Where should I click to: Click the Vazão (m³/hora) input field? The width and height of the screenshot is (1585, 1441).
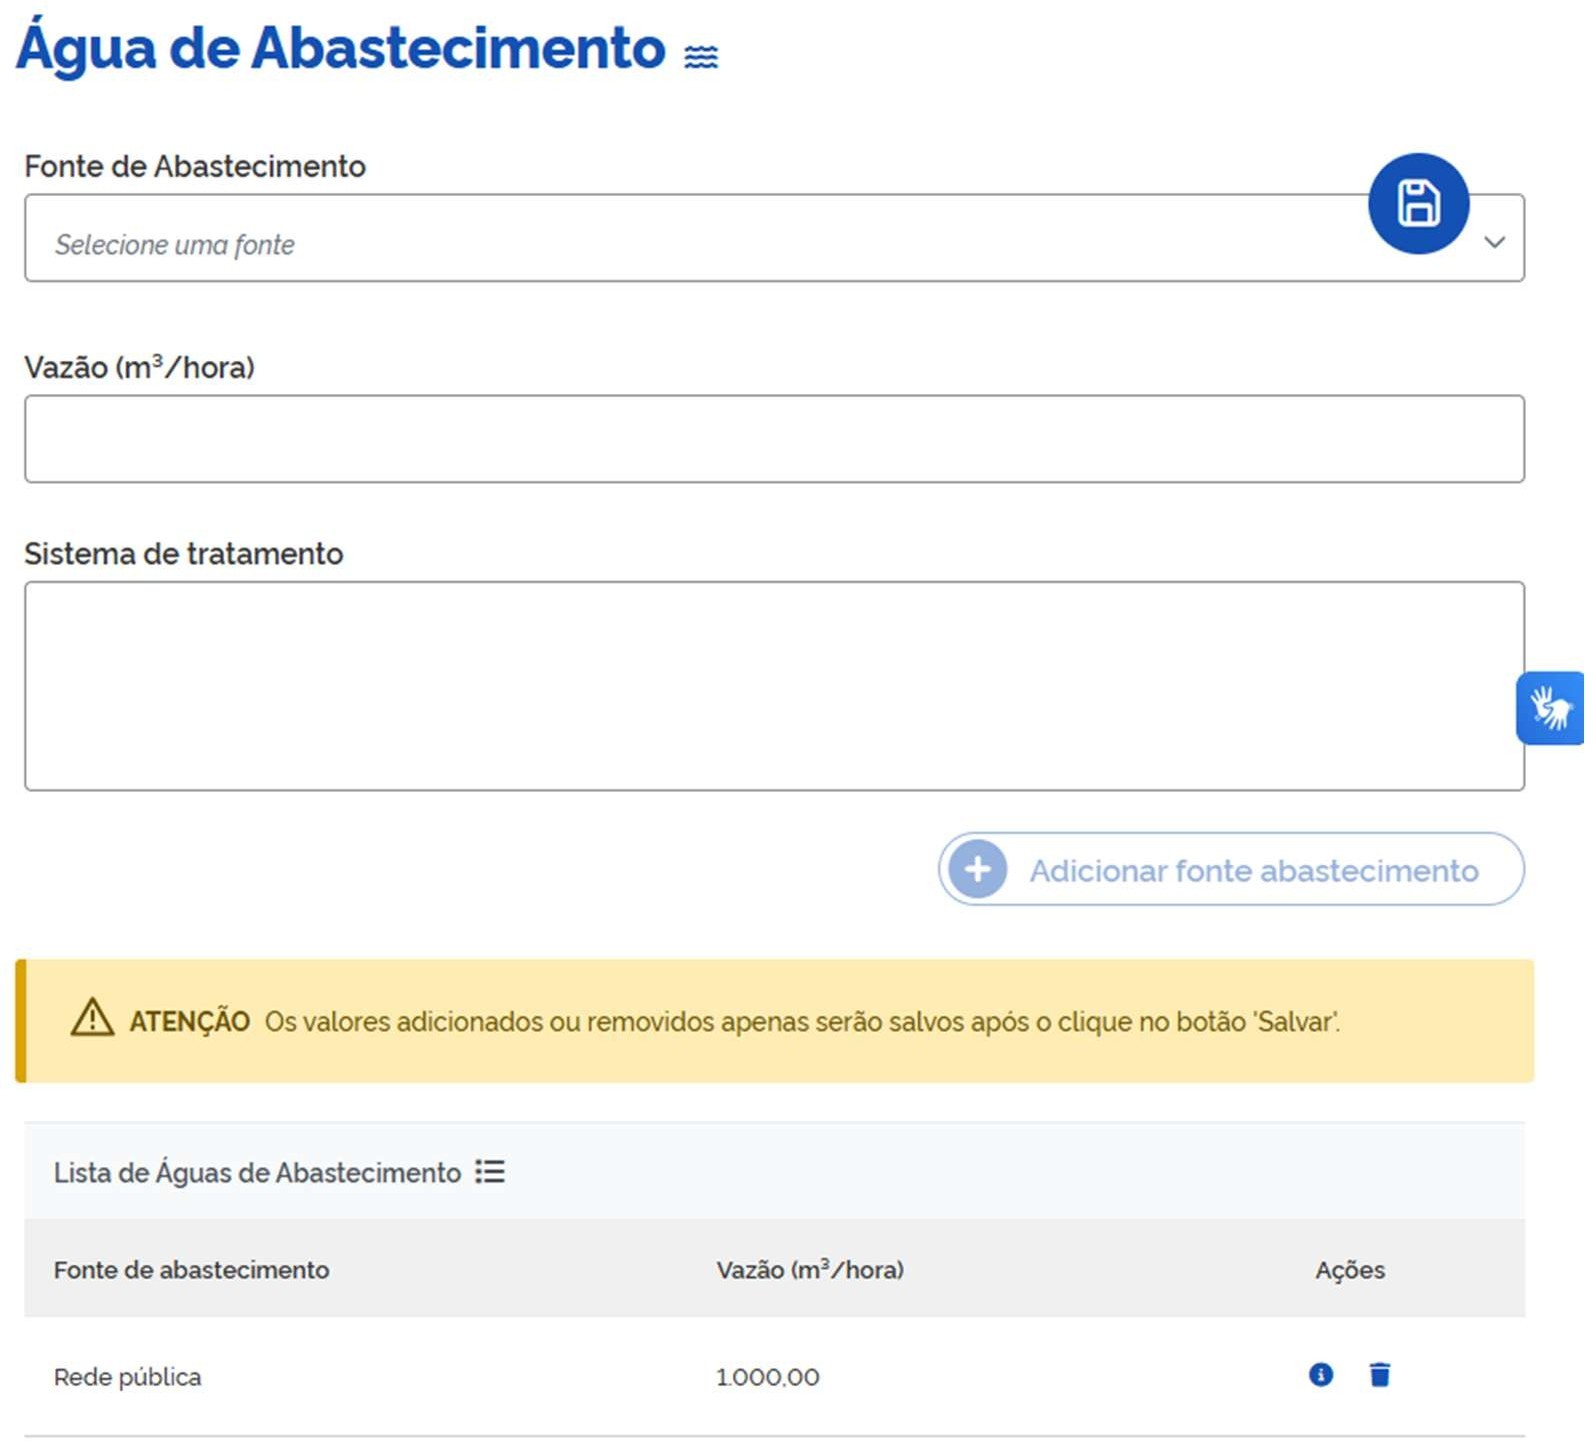click(774, 439)
